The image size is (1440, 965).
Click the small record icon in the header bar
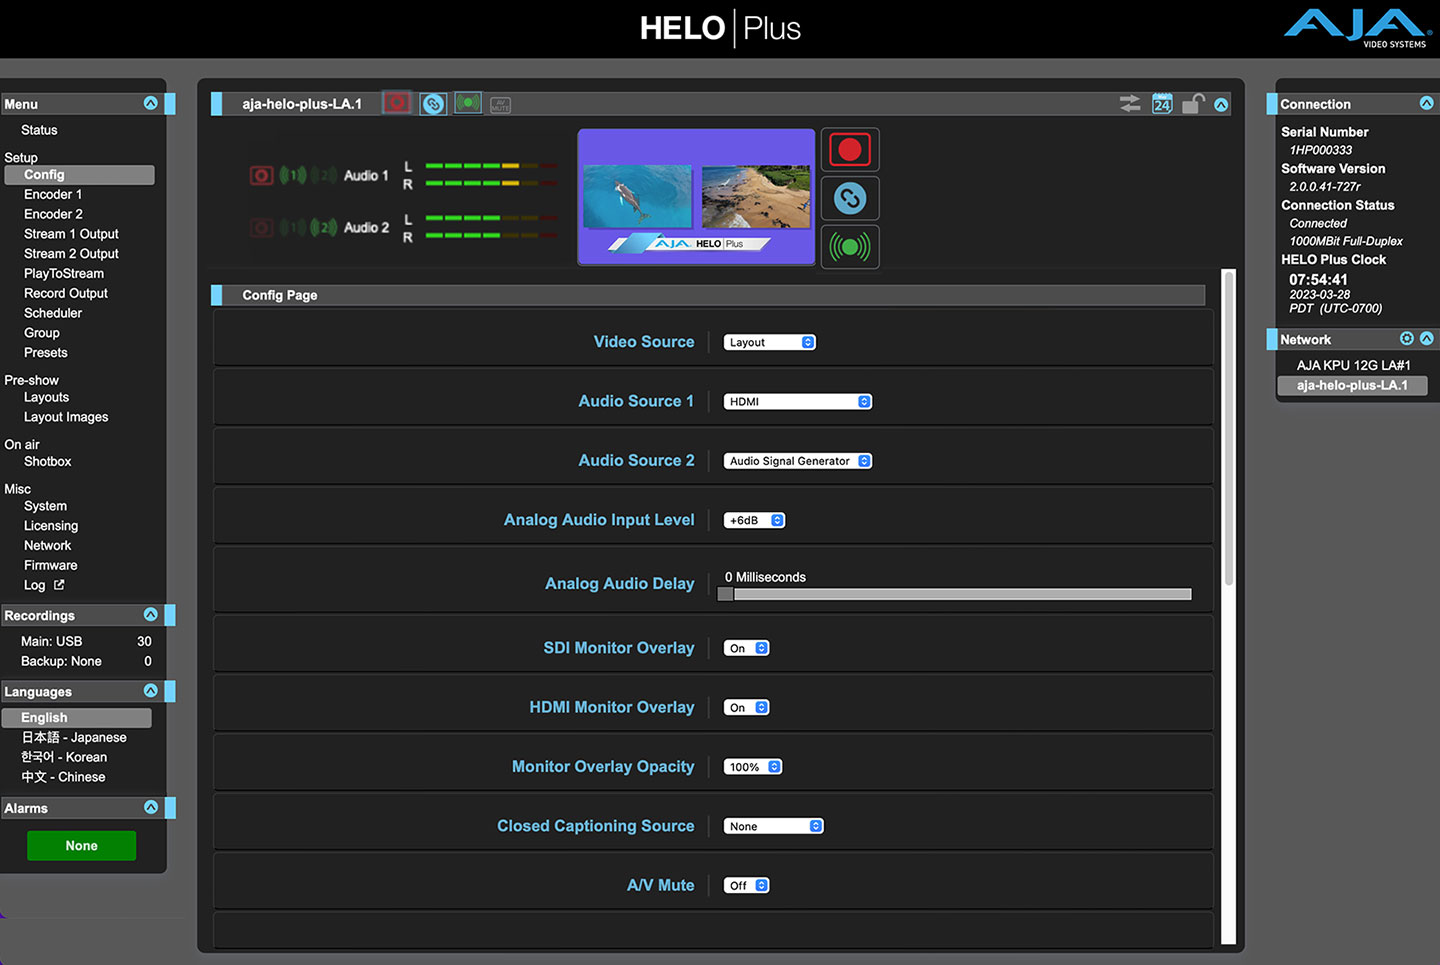(x=397, y=103)
